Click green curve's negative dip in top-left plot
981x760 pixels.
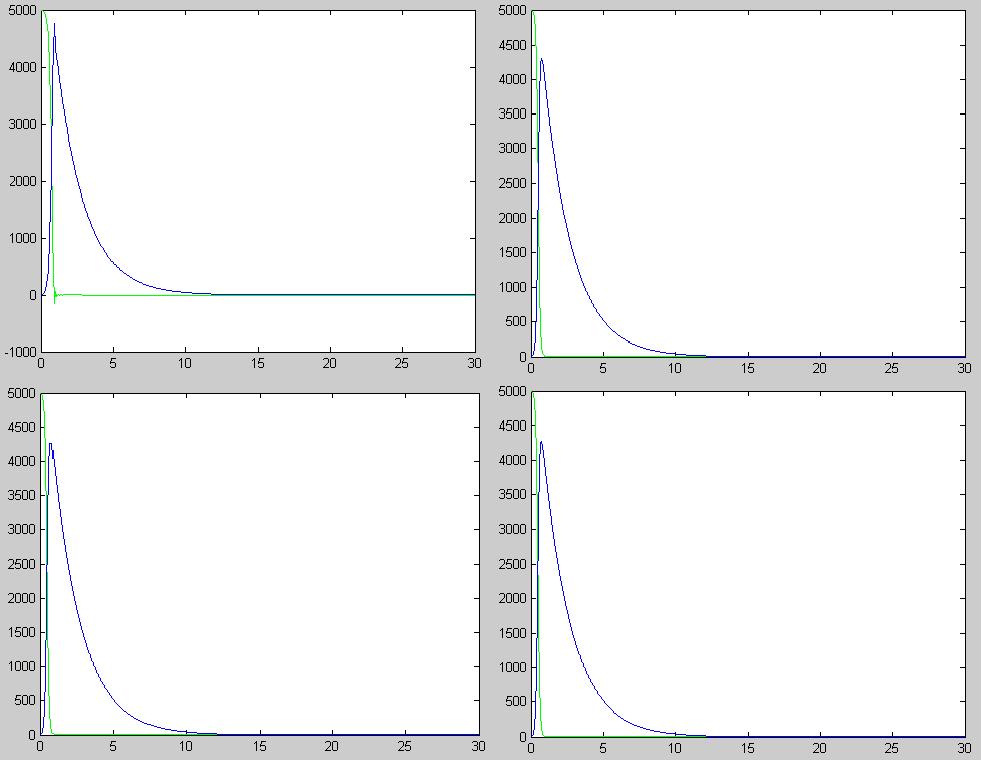(x=55, y=300)
